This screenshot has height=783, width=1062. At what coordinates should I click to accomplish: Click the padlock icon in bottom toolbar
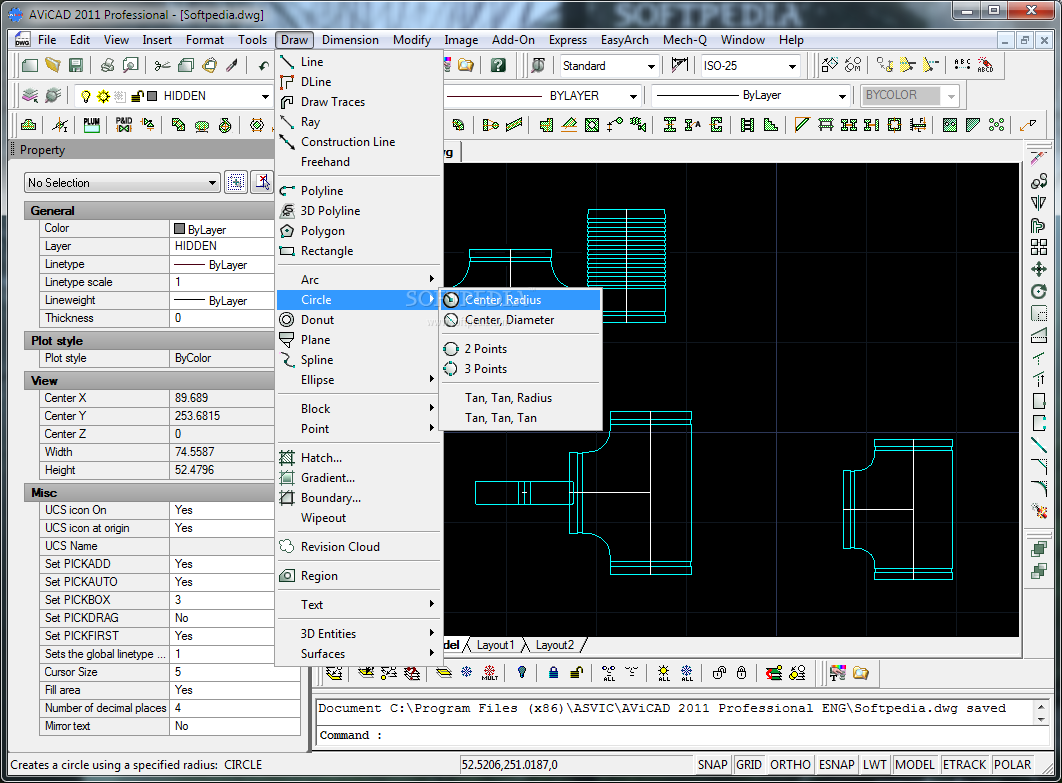[x=553, y=673]
